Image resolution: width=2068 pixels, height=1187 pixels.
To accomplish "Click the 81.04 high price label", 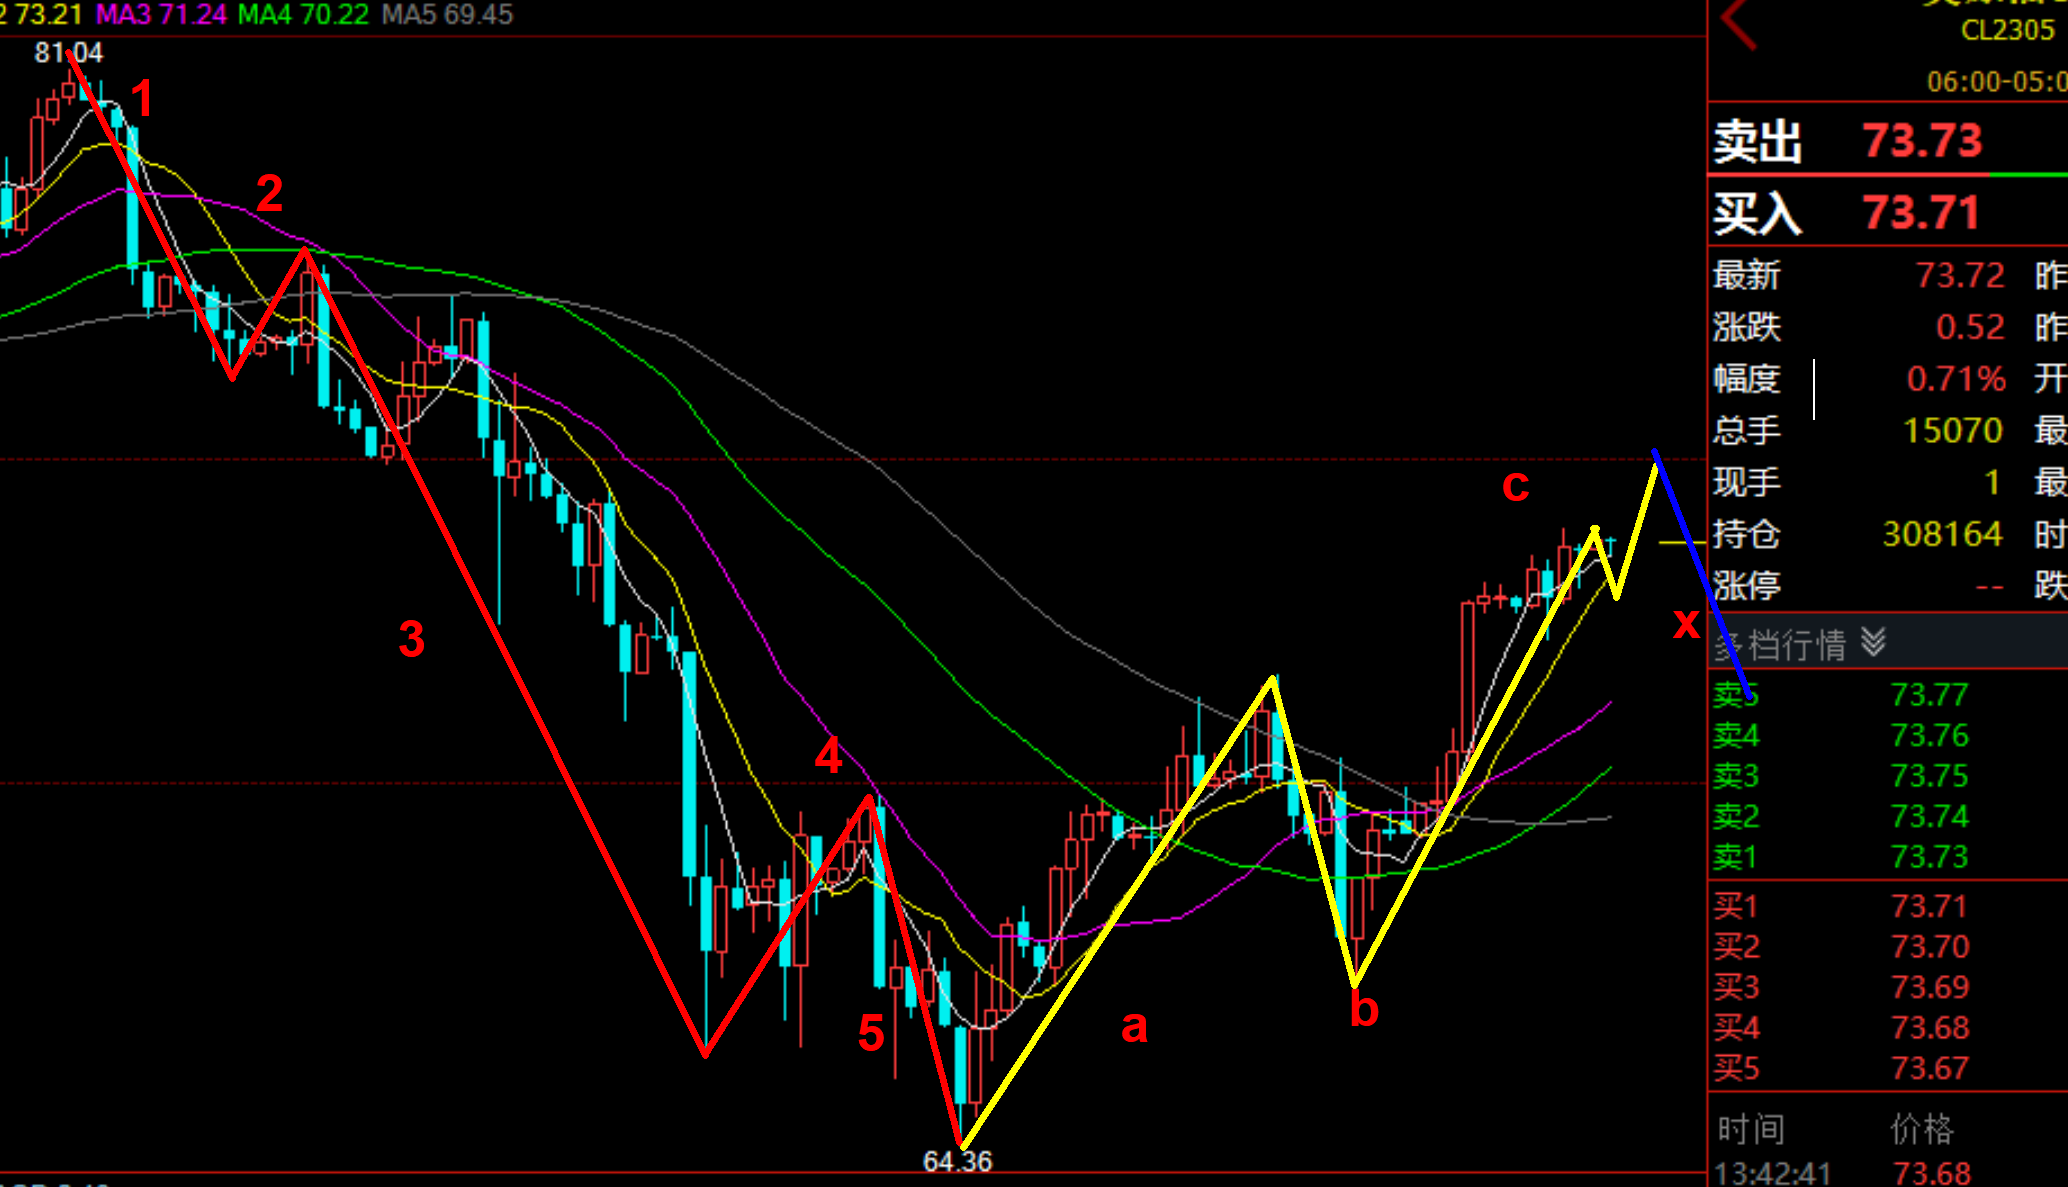I will coord(68,52).
